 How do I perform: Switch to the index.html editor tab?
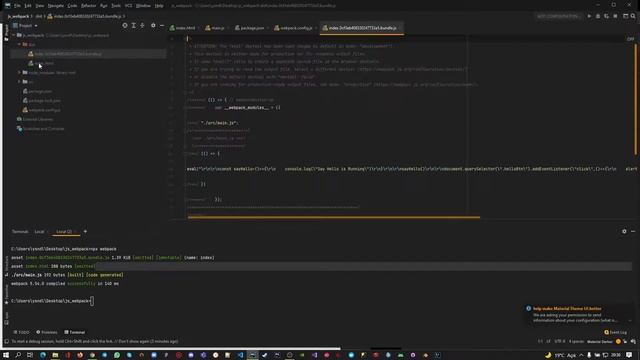[183, 28]
